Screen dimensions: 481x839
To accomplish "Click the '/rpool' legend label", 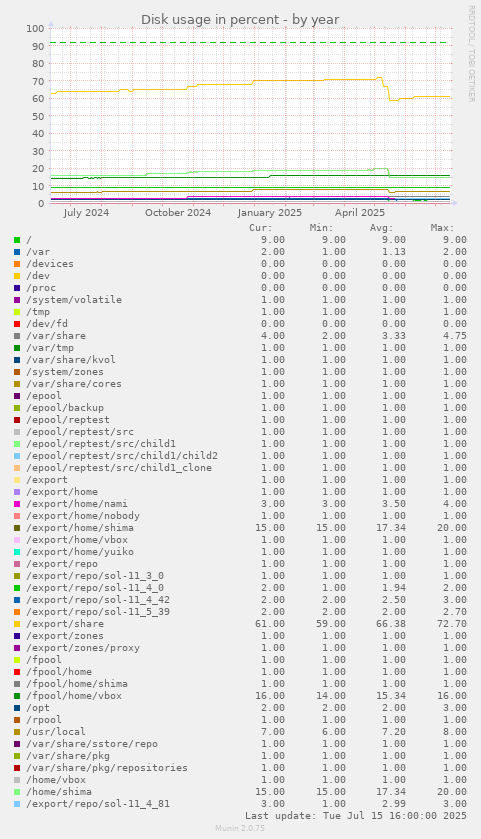I will click(44, 720).
